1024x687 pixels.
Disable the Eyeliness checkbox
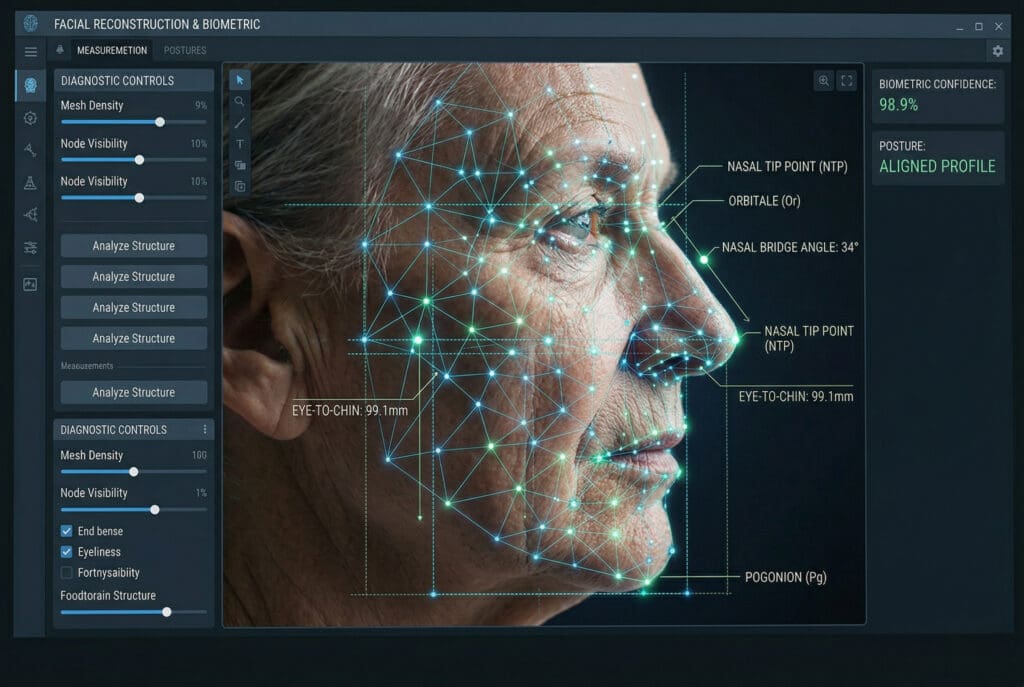67,552
